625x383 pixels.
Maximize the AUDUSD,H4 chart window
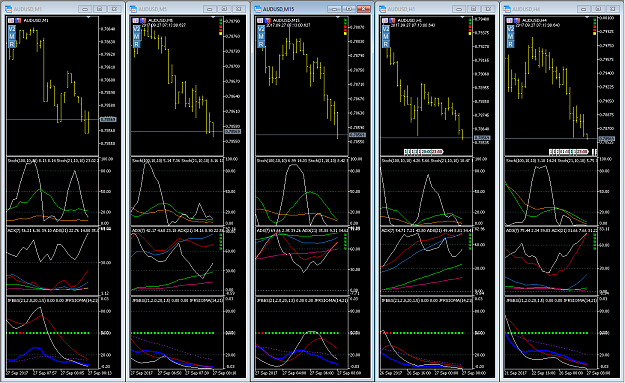pos(598,9)
